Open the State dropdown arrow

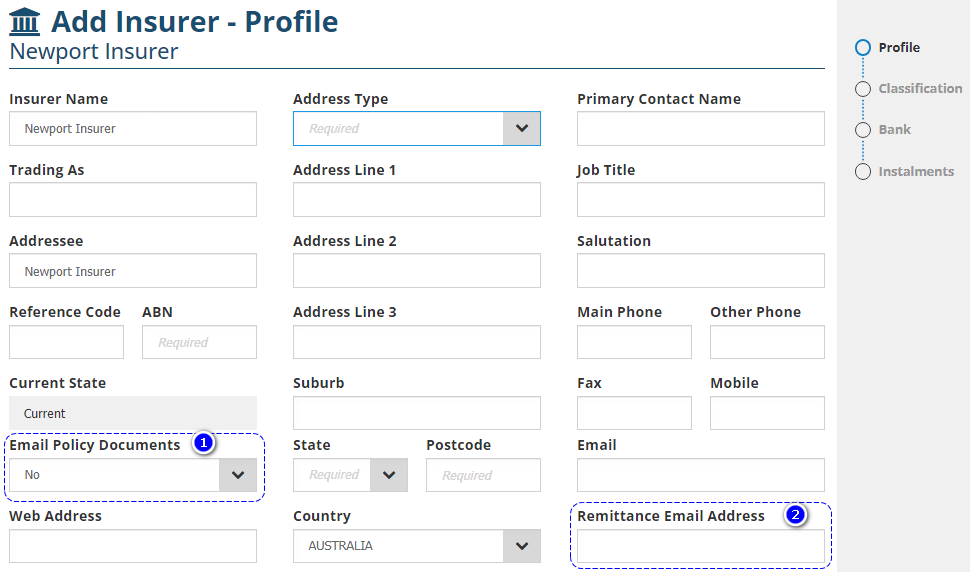point(388,475)
